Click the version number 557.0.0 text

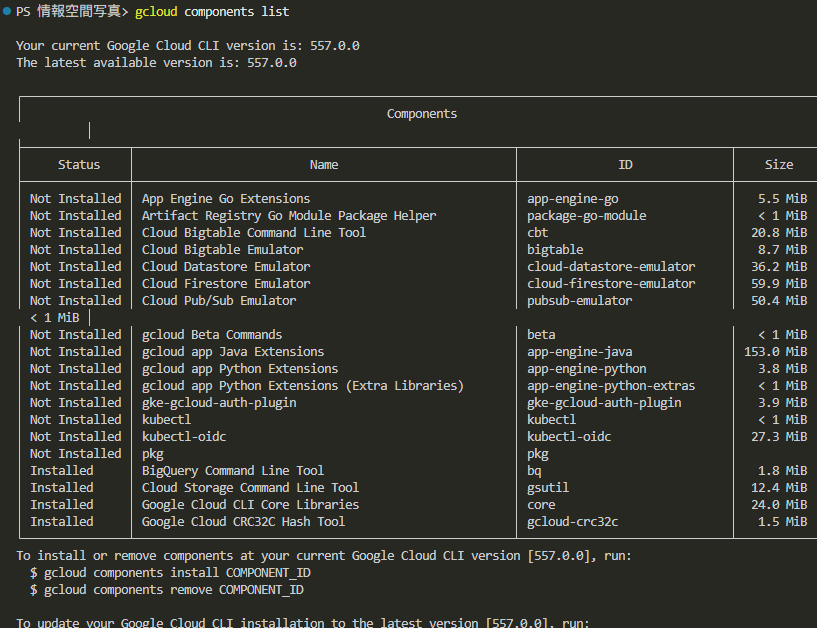coord(333,45)
